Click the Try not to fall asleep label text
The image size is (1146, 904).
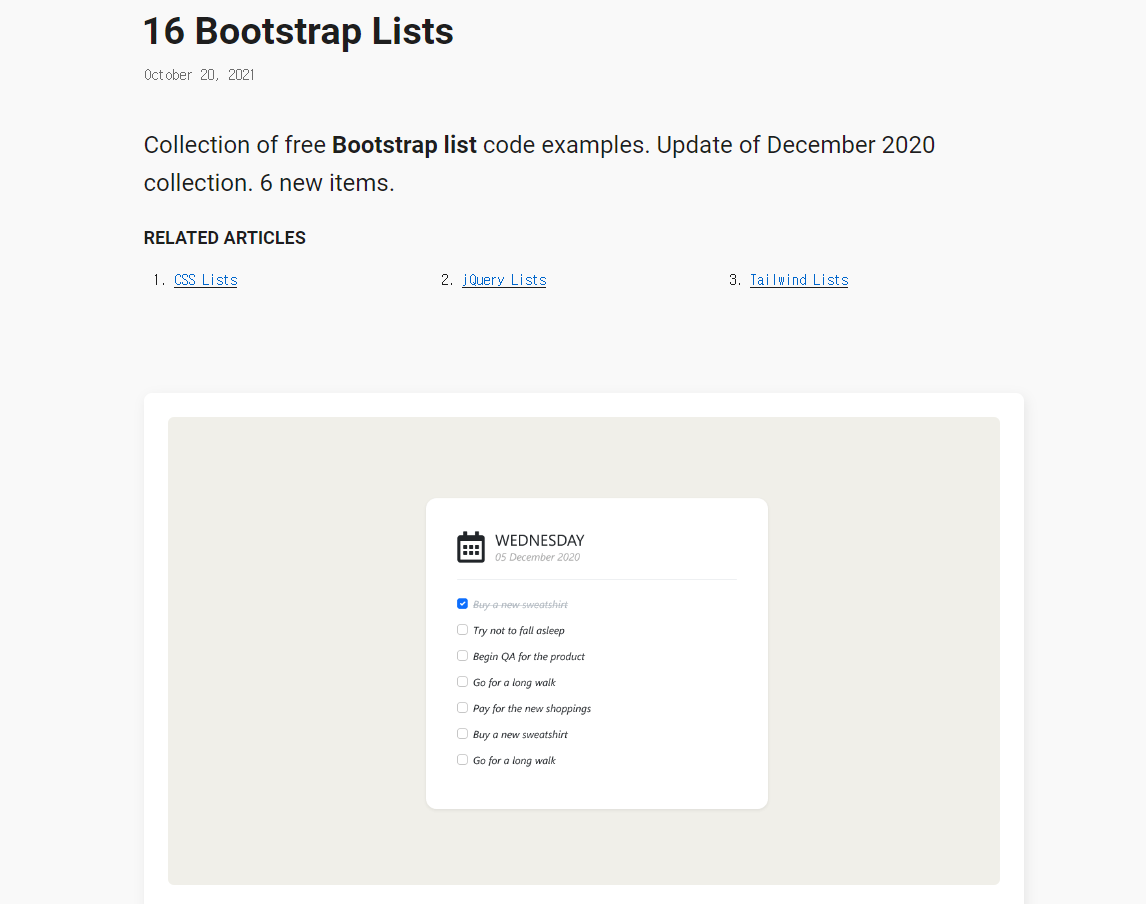tap(519, 631)
